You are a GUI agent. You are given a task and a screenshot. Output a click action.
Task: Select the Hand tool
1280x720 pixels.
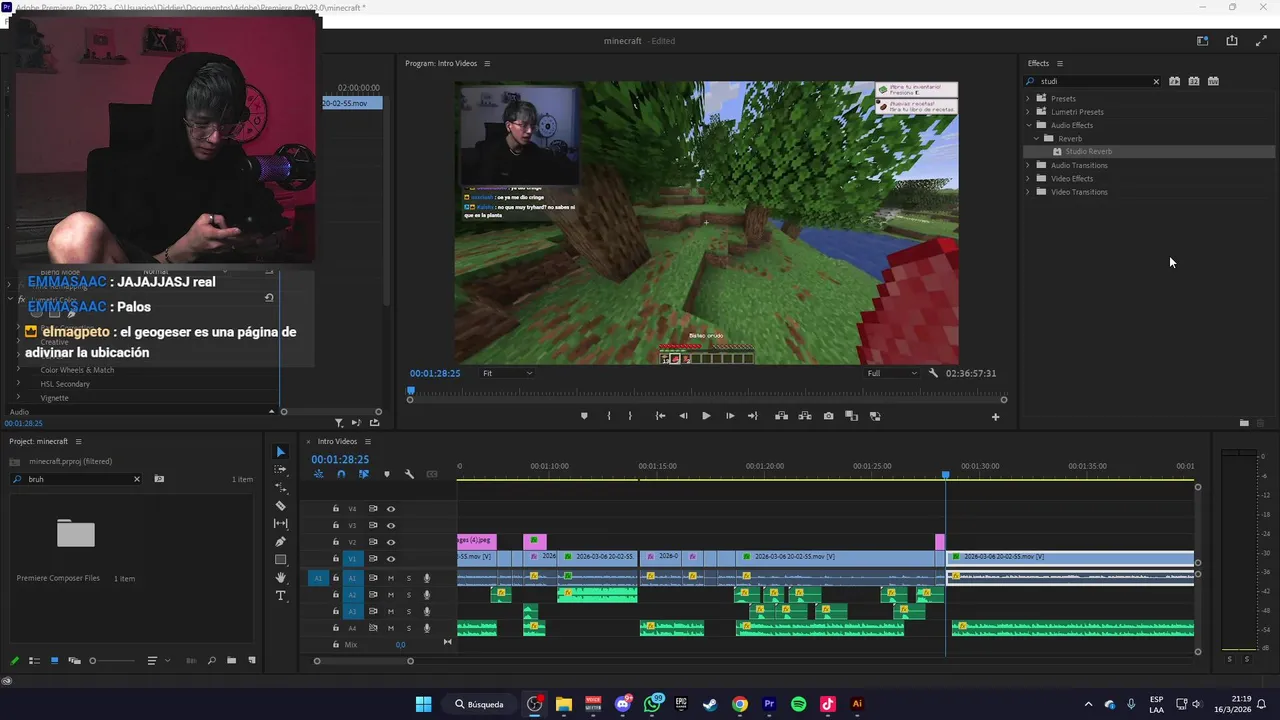pyautogui.click(x=281, y=578)
